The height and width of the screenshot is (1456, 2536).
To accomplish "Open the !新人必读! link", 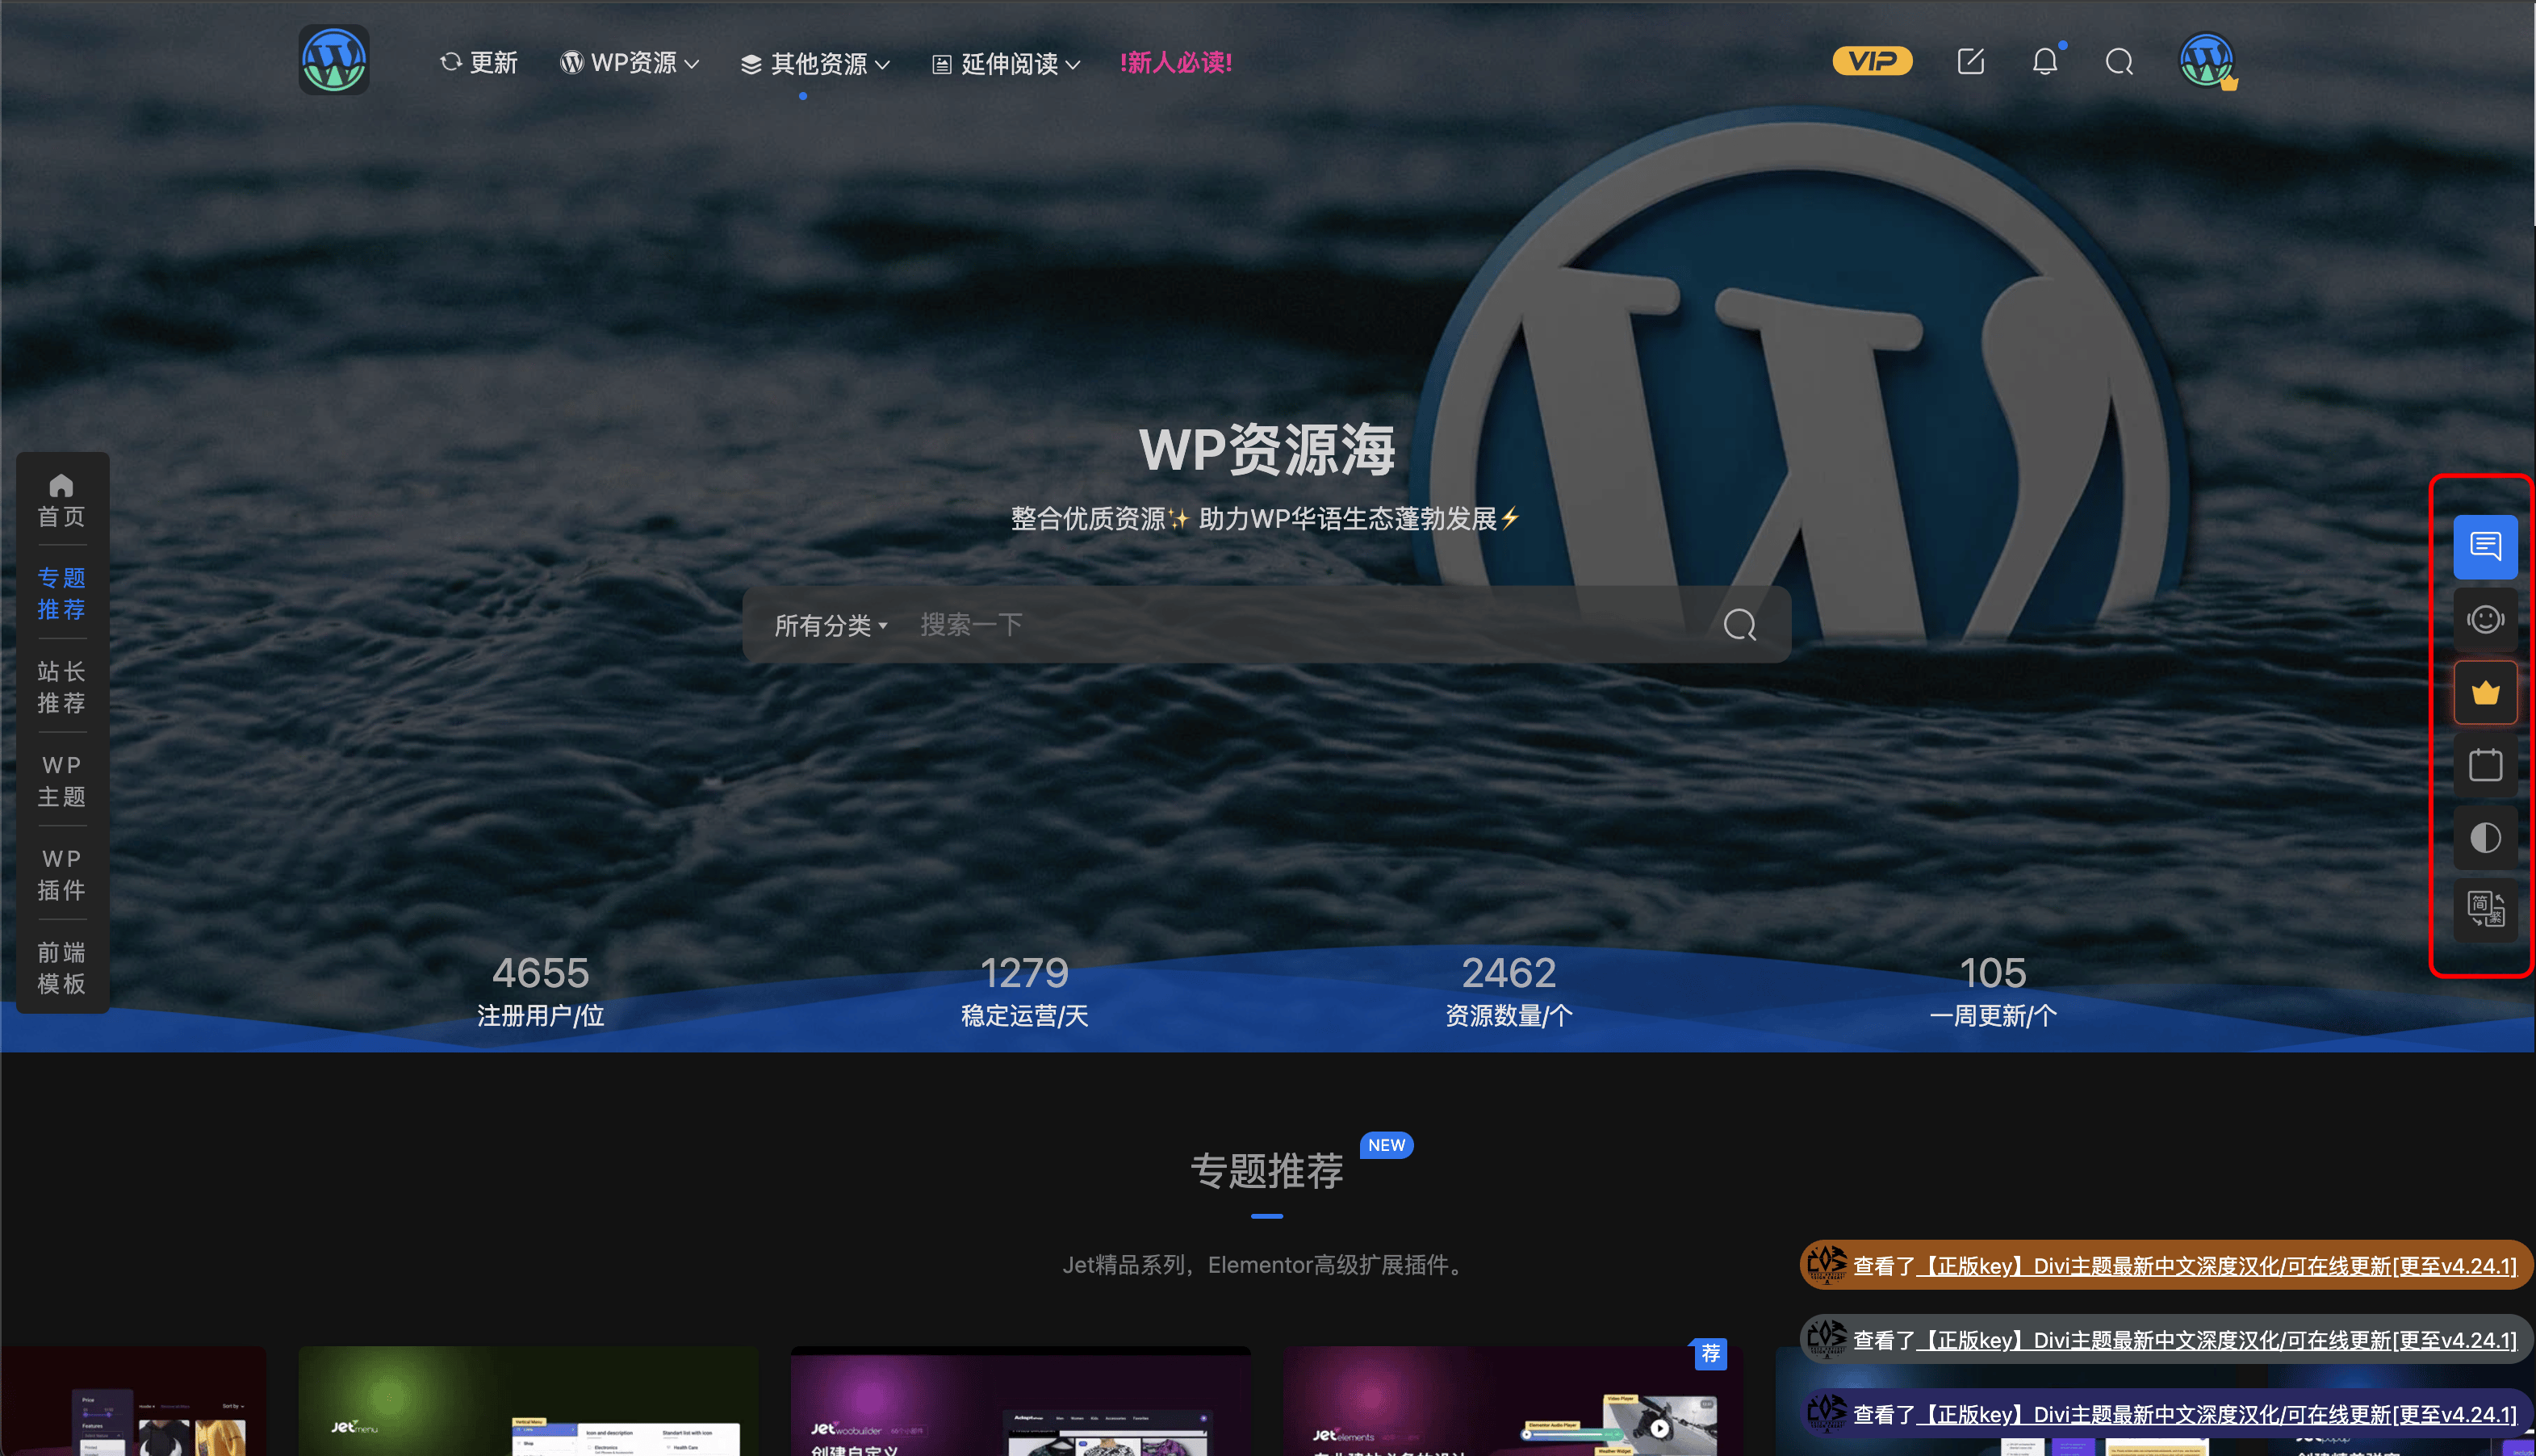I will click(x=1176, y=63).
